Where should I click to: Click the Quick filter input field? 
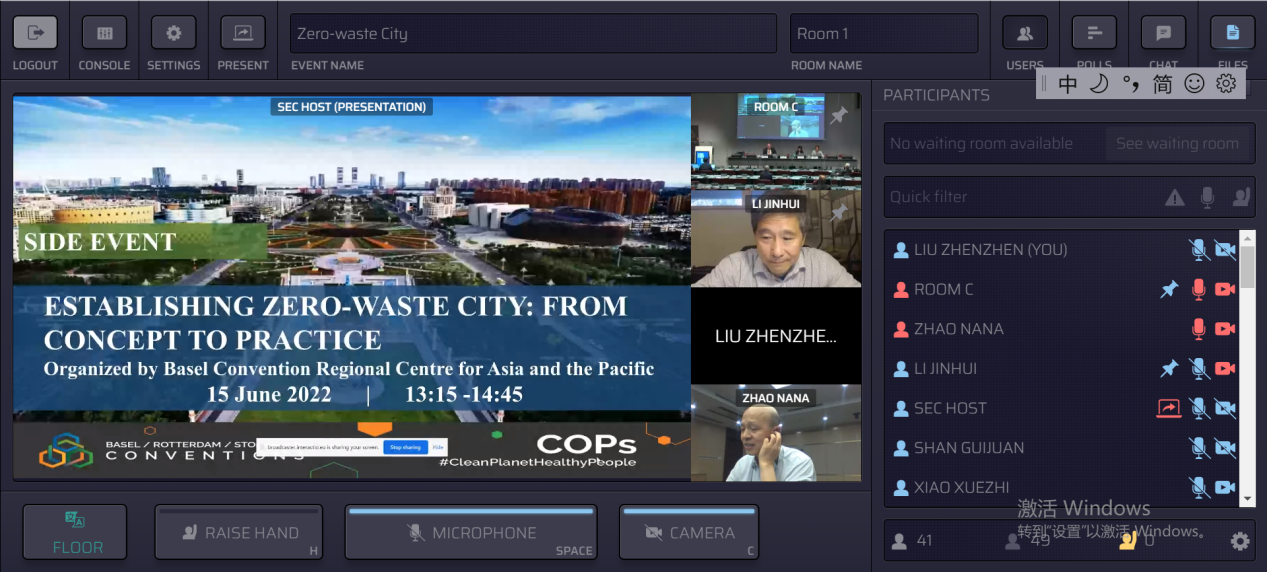[x=1020, y=197]
